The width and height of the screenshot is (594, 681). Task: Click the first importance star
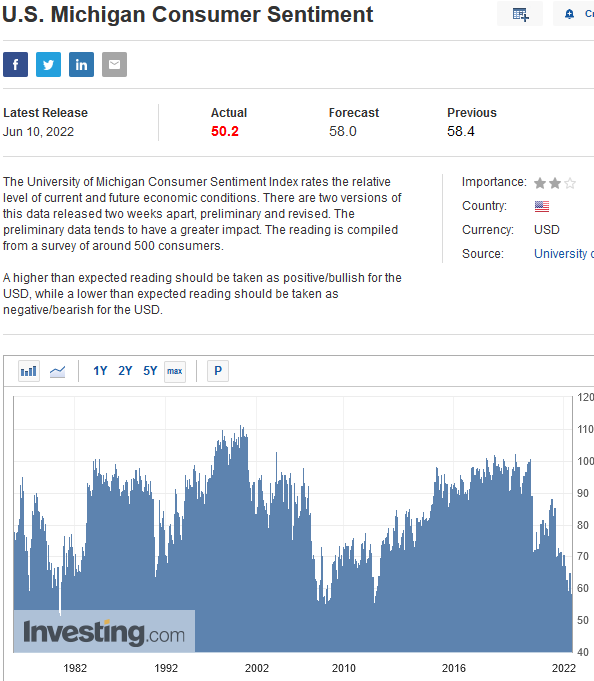[x=540, y=183]
